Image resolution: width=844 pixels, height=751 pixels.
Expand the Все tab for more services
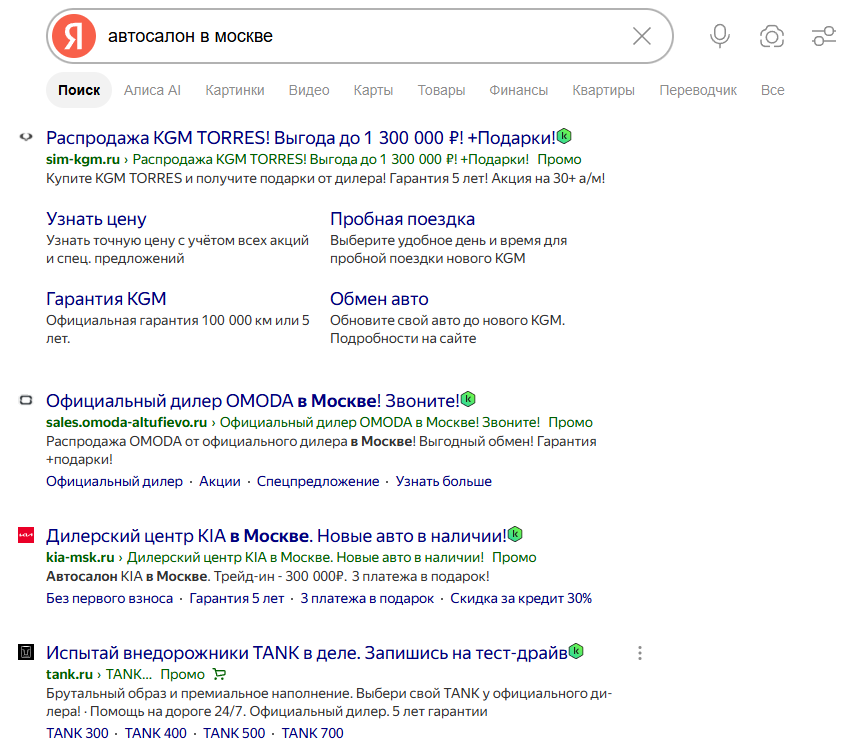pyautogui.click(x=772, y=90)
